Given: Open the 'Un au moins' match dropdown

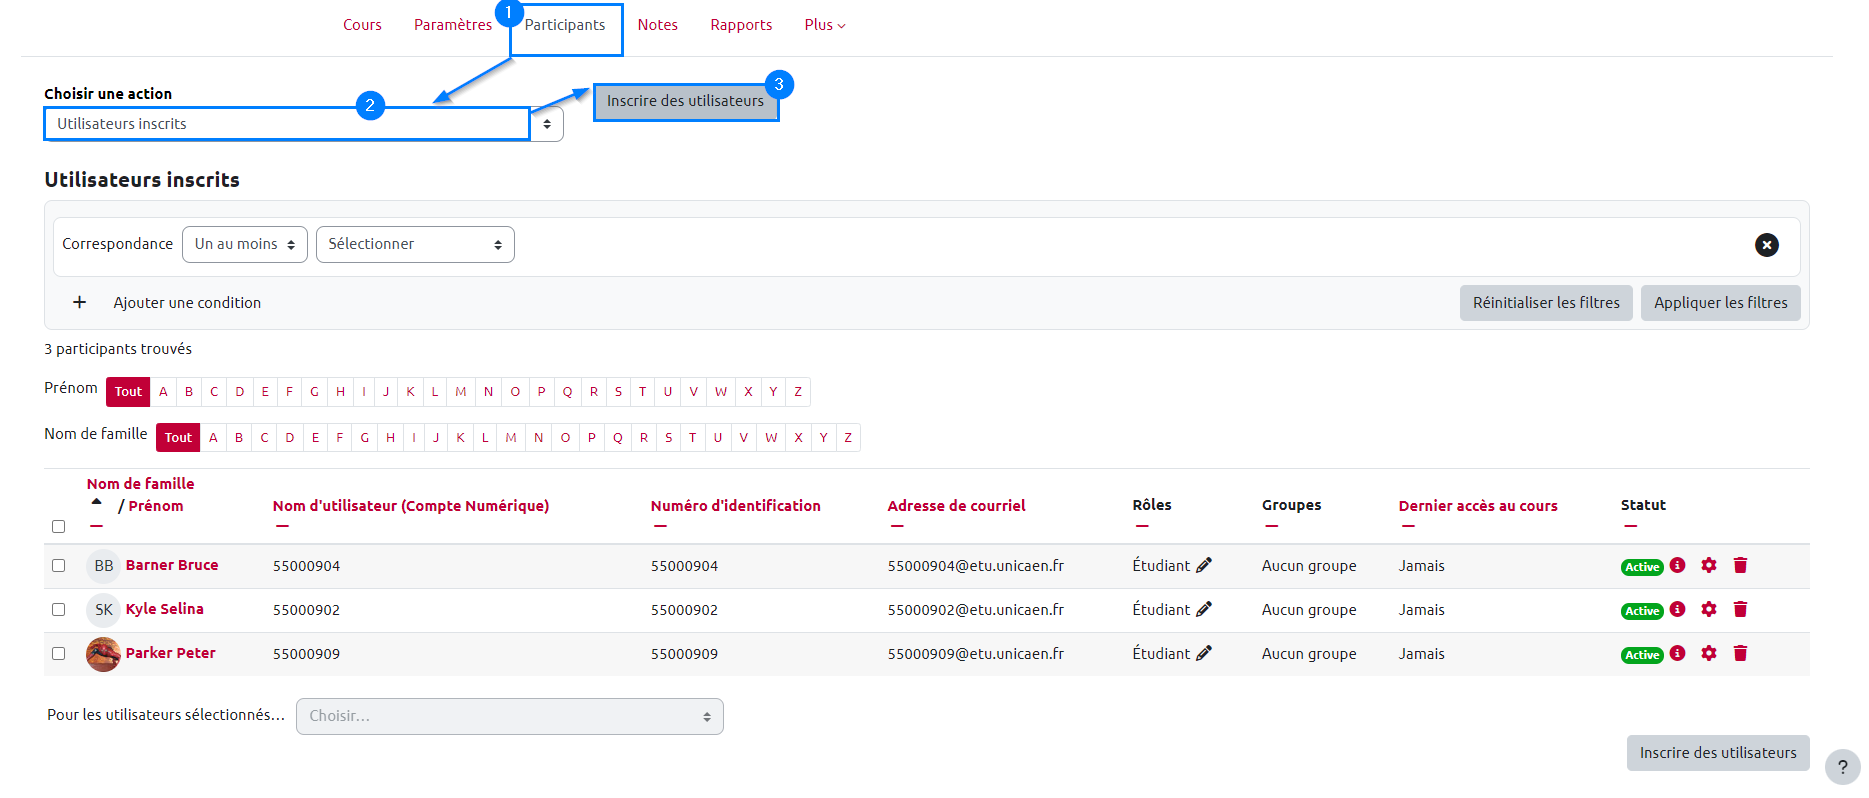Looking at the screenshot, I should point(245,244).
